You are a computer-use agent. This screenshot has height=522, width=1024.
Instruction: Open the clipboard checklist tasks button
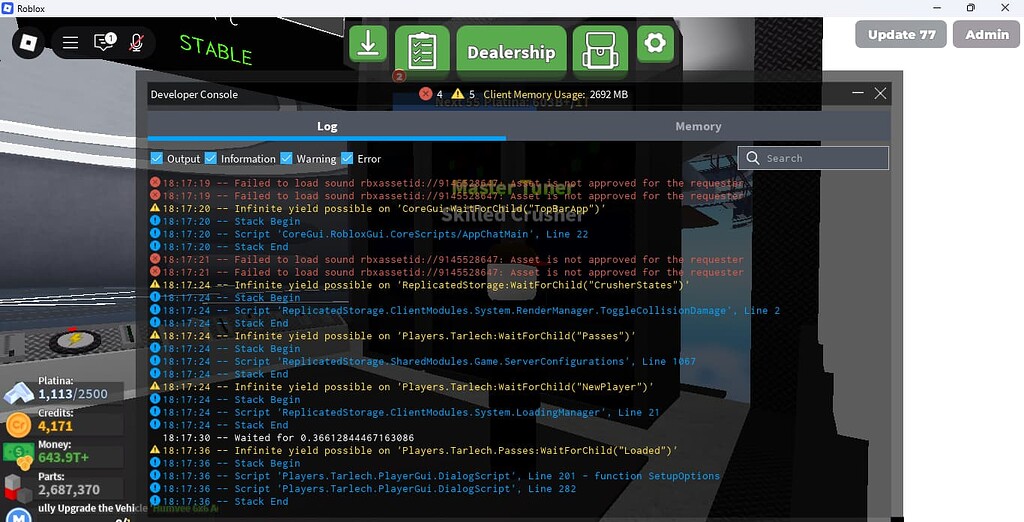[x=422, y=52]
